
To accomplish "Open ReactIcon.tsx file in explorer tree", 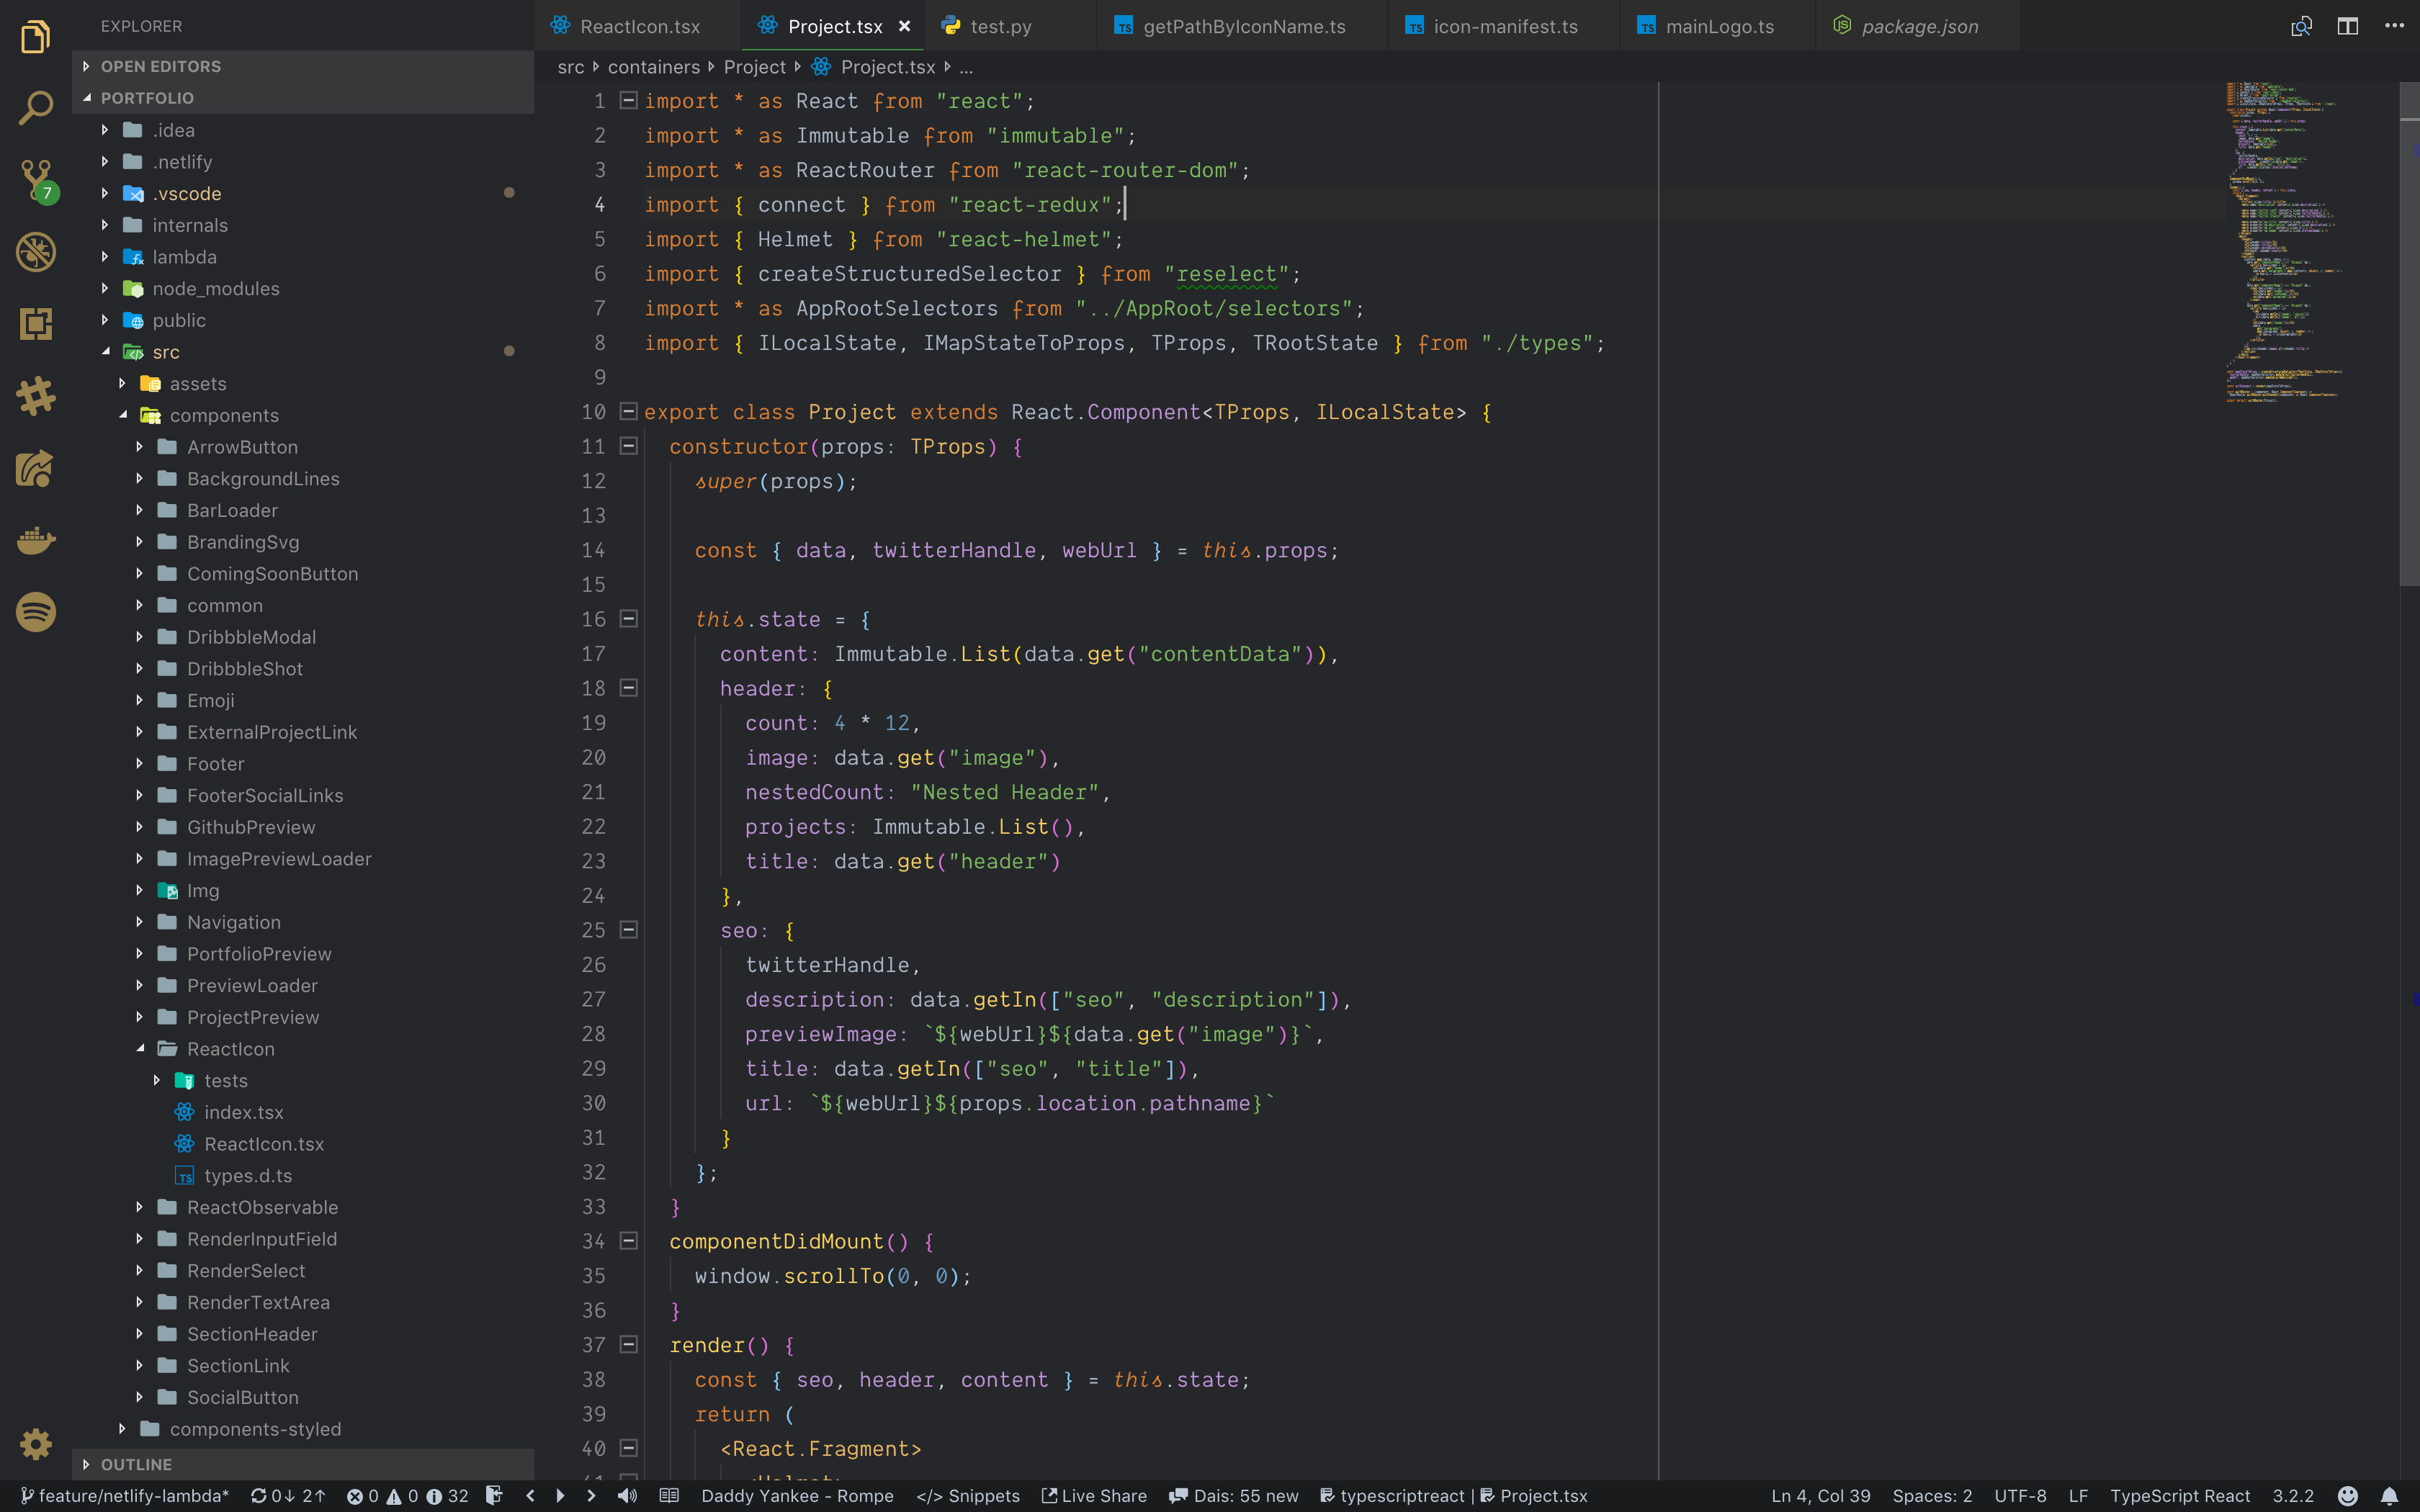I will coord(264,1144).
